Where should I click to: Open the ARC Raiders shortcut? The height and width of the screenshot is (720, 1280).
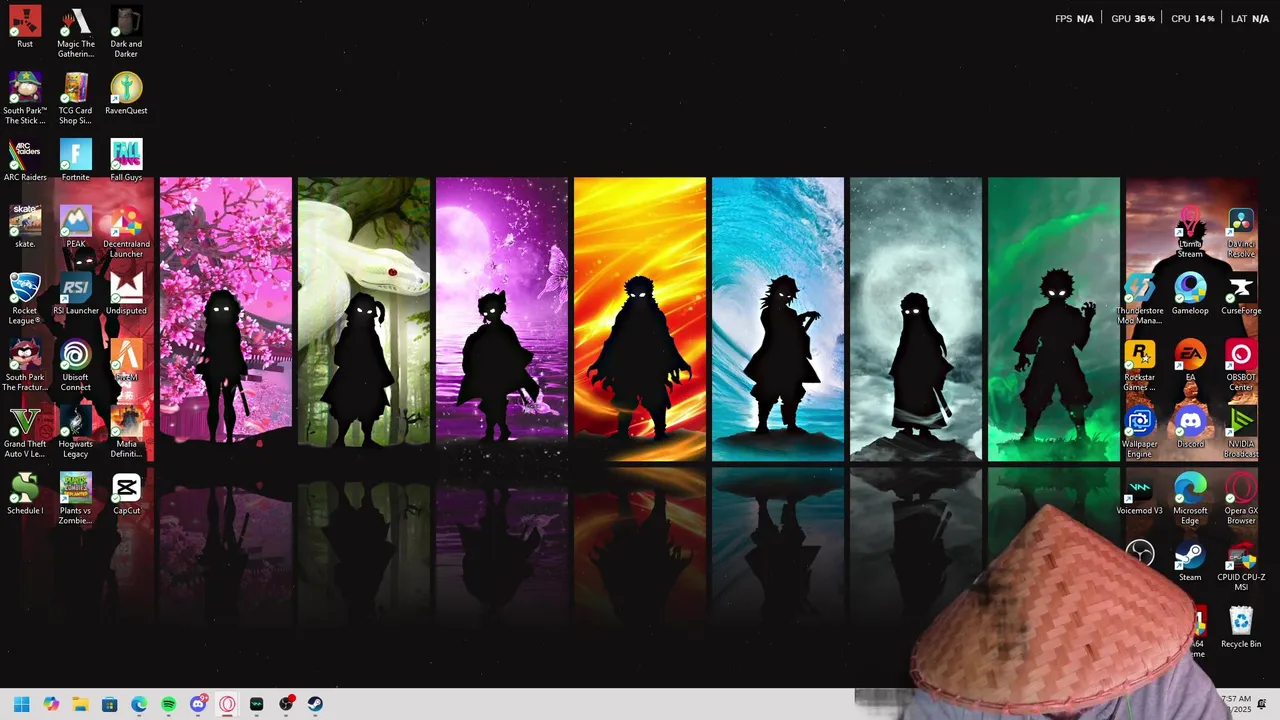(25, 160)
